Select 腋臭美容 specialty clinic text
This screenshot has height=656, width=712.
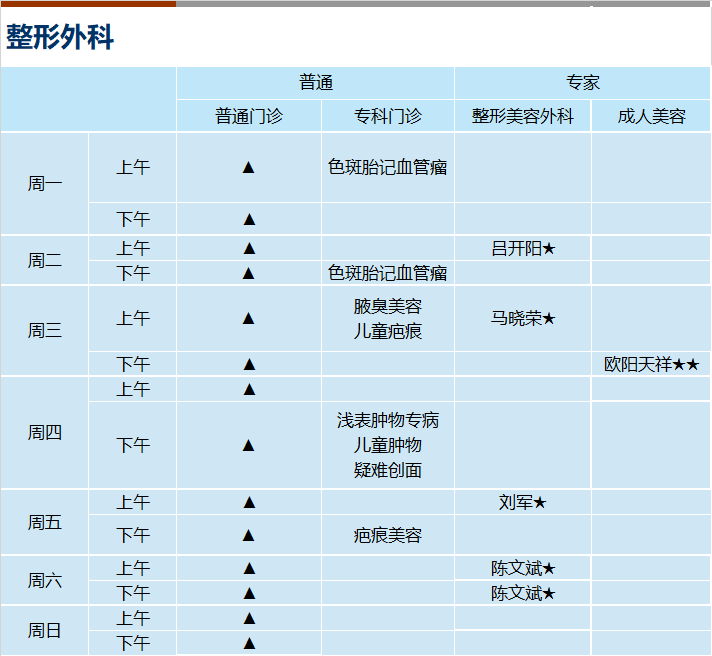tap(388, 306)
